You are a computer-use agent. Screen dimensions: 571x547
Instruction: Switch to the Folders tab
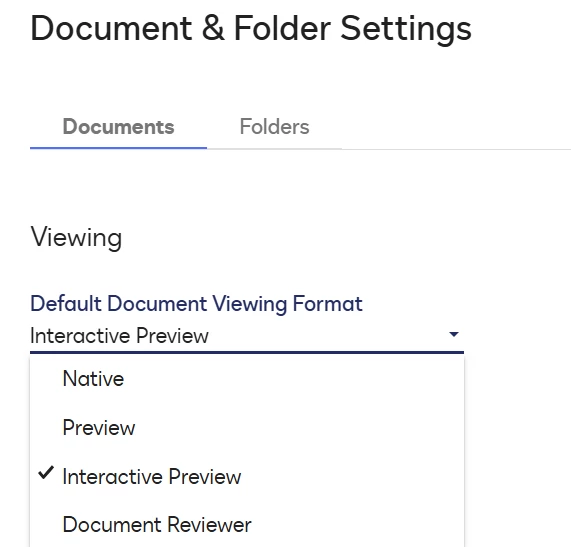(x=274, y=127)
